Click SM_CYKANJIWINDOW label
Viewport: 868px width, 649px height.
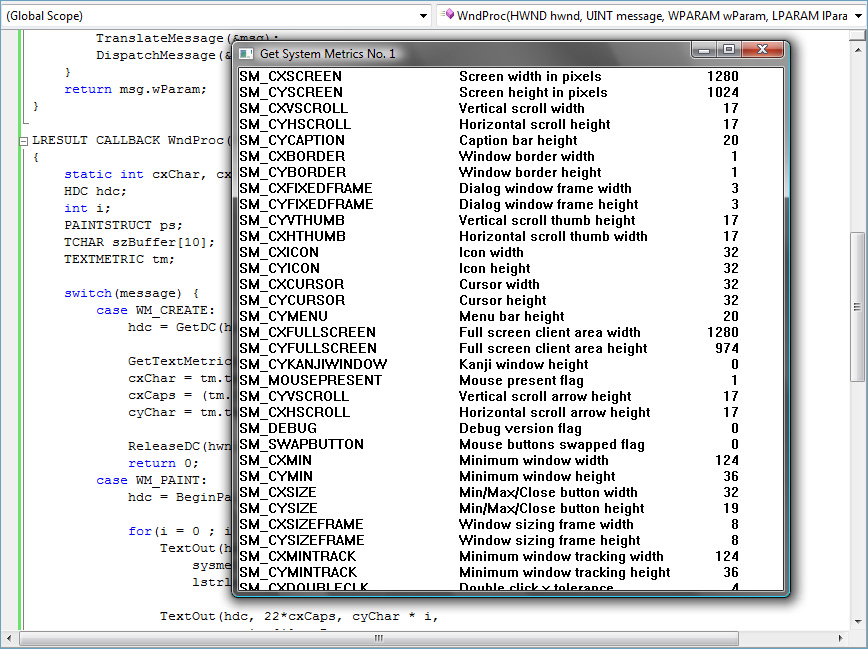pyautogui.click(x=313, y=364)
